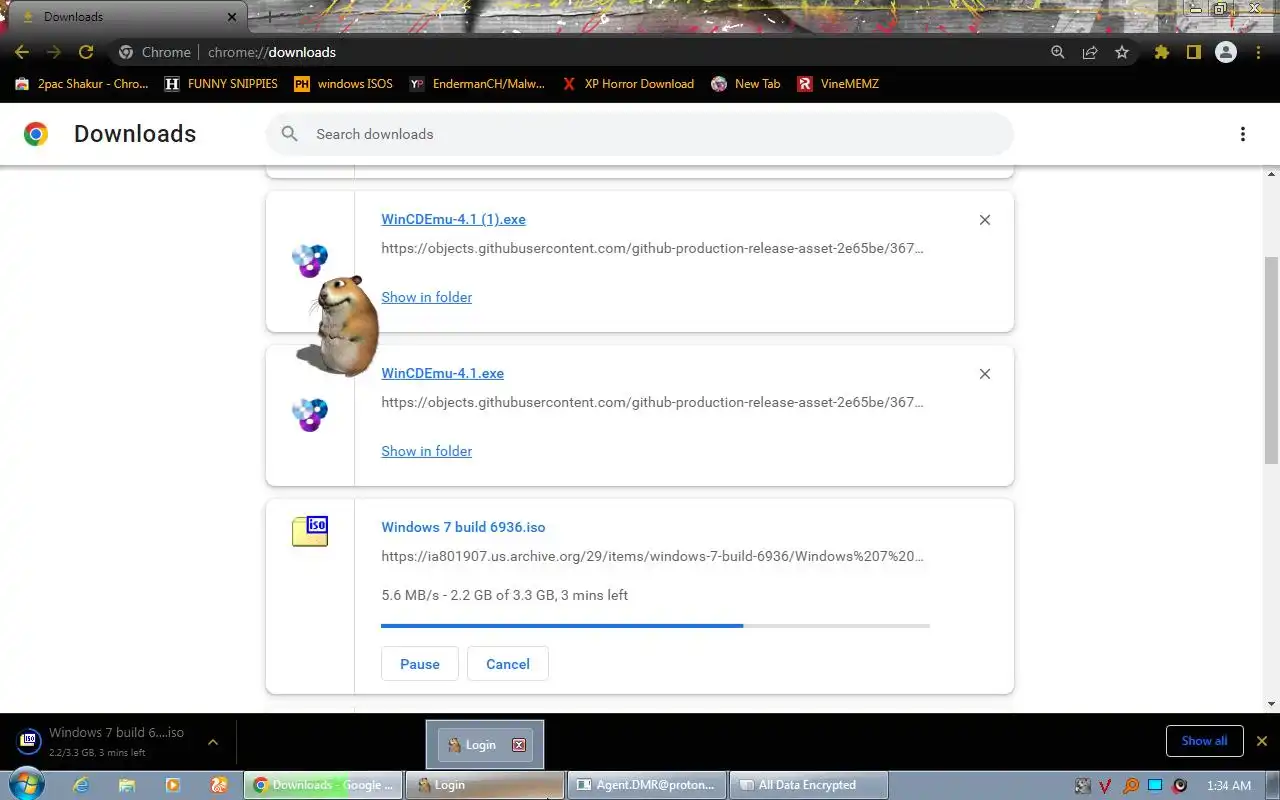Click the blue monitor tray icon
This screenshot has width=1280, height=800.
click(1155, 786)
